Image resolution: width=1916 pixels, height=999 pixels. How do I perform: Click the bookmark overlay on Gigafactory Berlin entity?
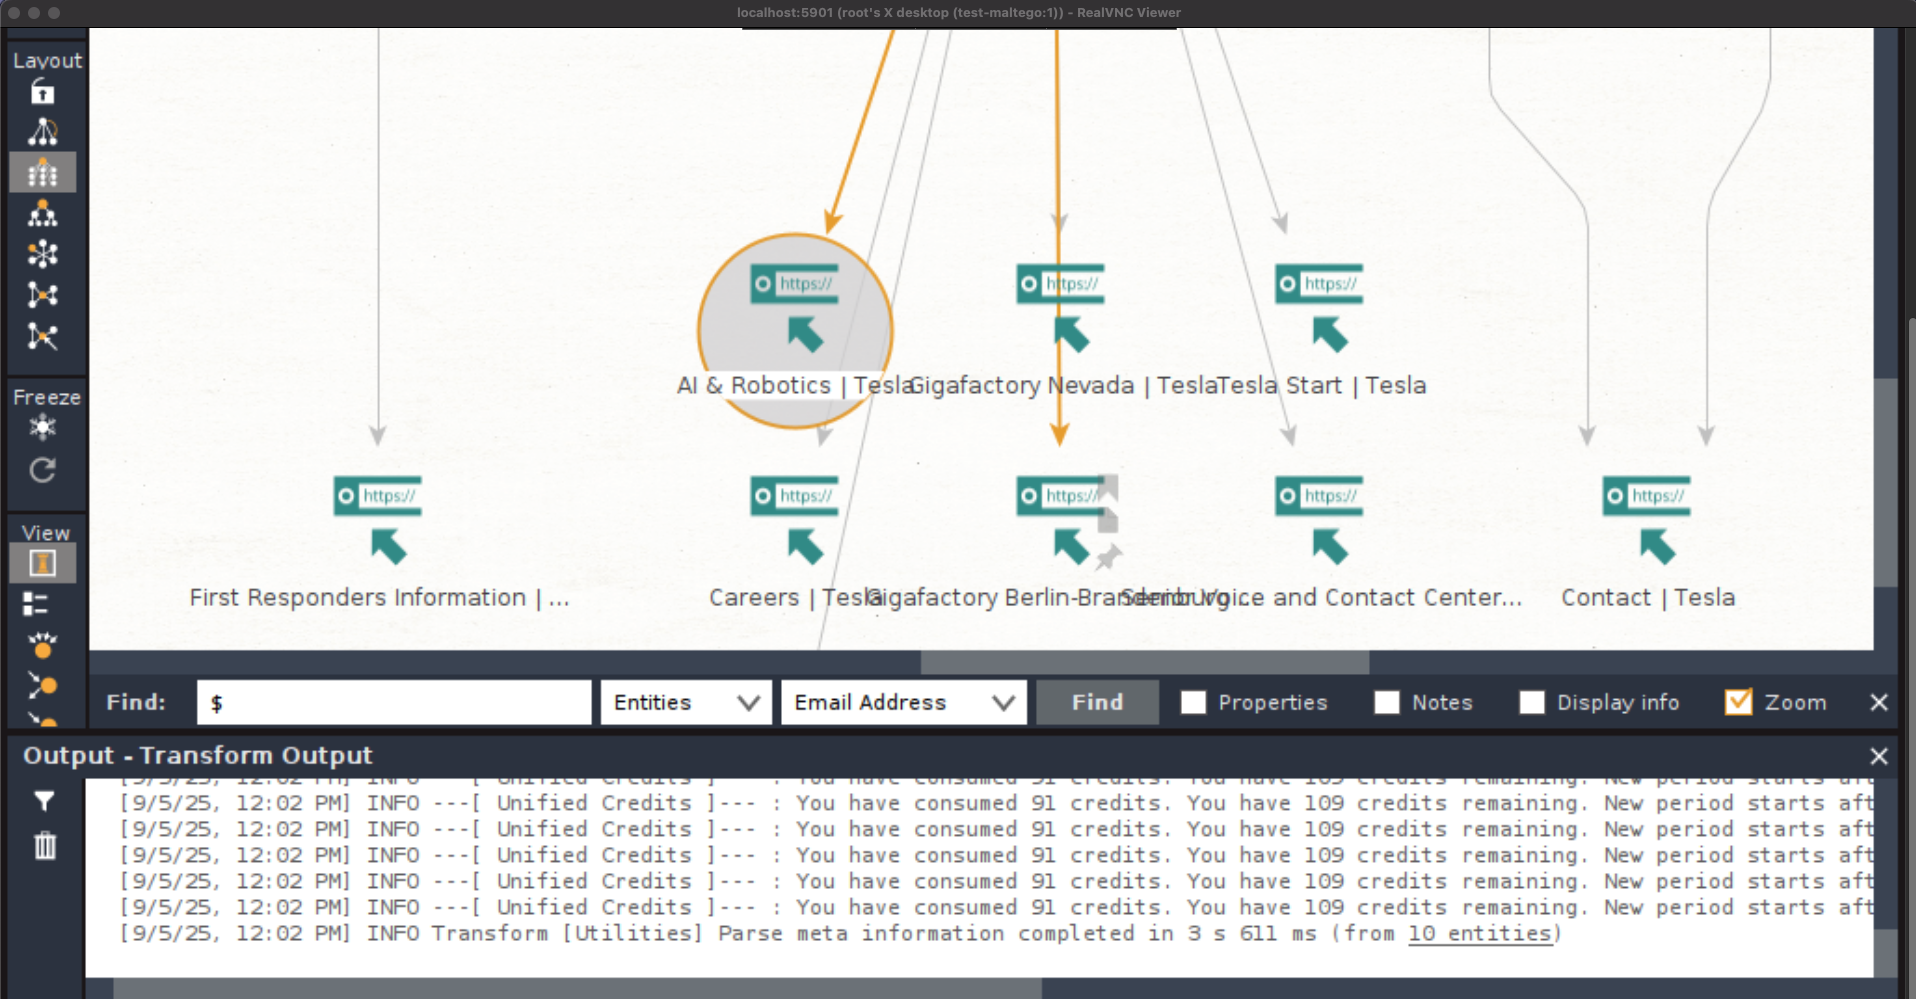1108,488
